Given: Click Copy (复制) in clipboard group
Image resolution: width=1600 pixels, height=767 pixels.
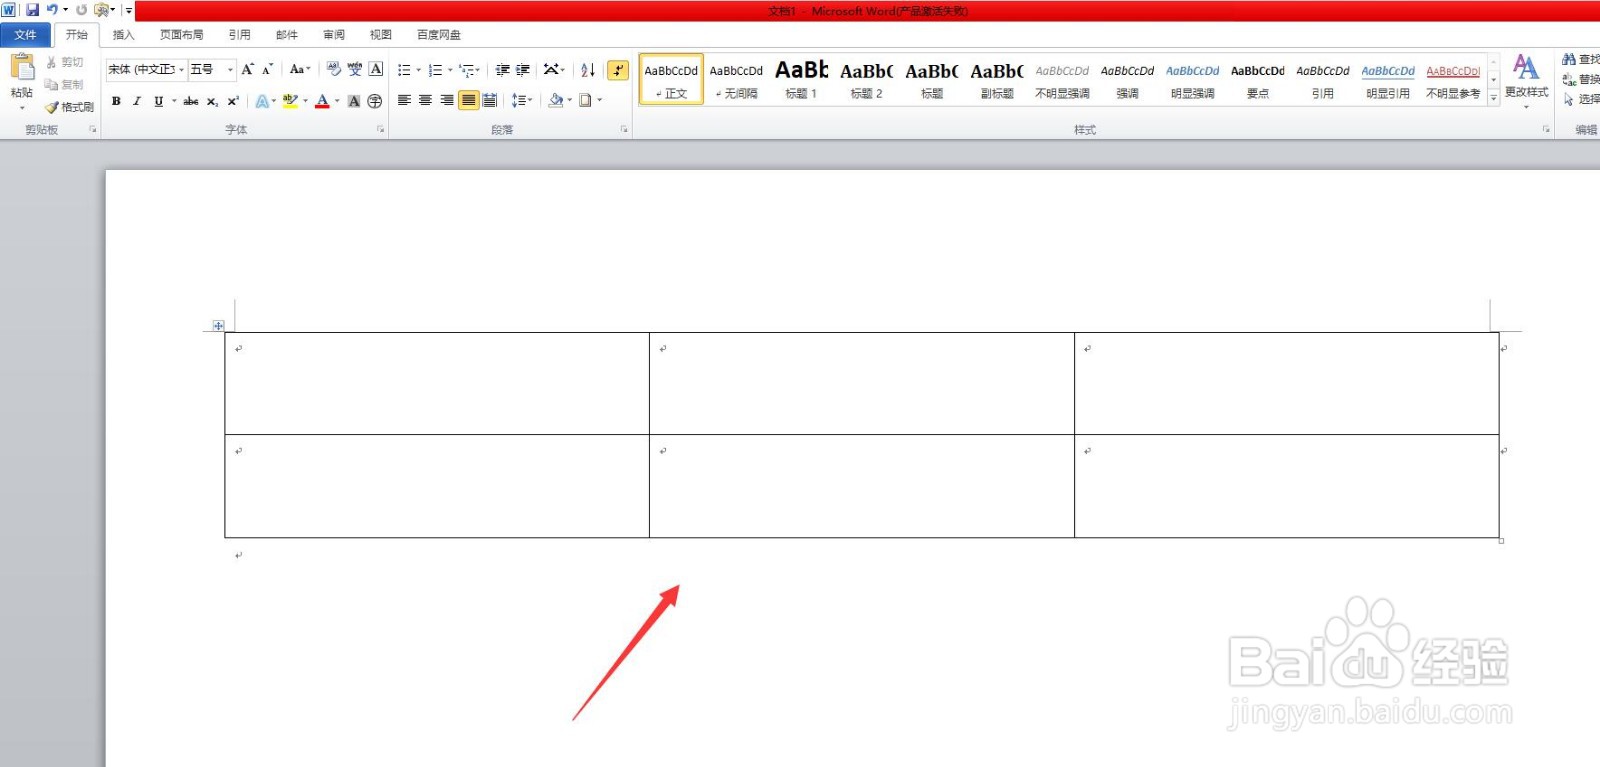Looking at the screenshot, I should [x=64, y=85].
